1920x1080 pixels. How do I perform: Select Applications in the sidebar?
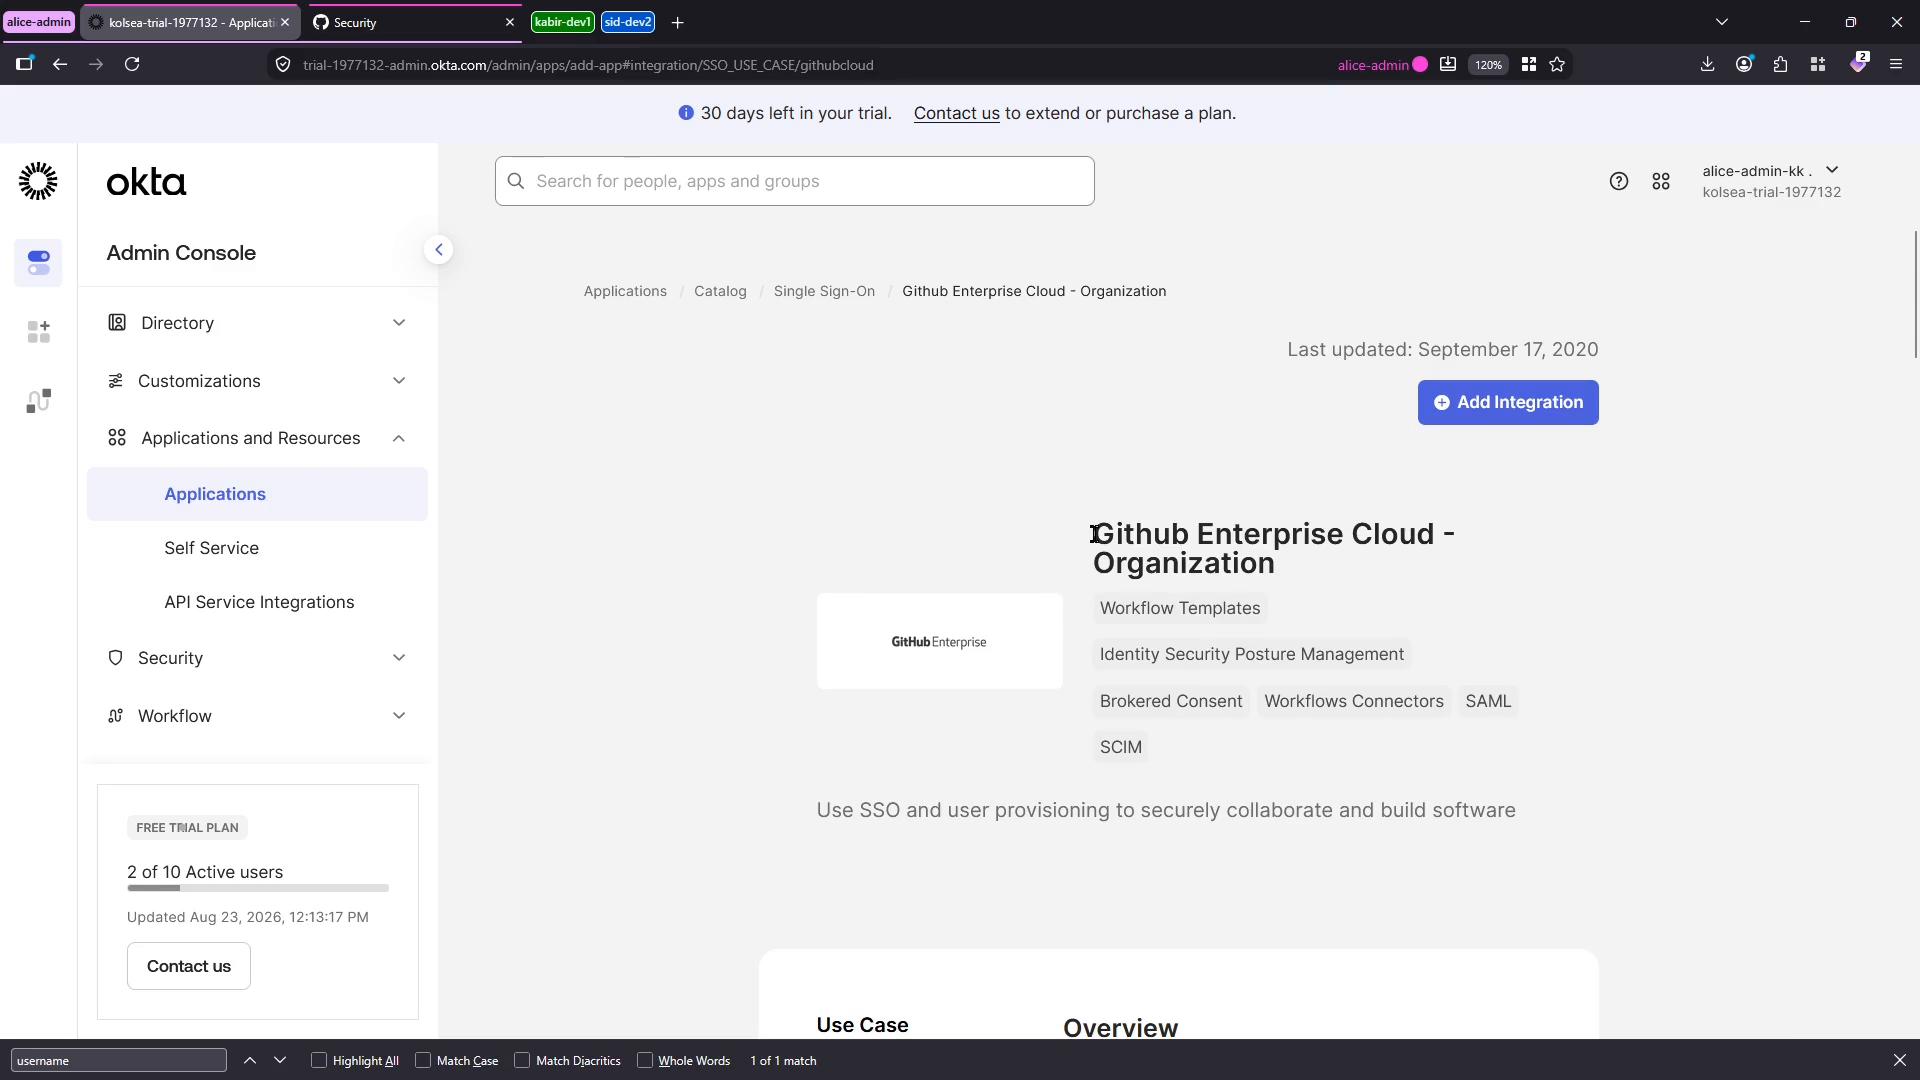pyautogui.click(x=257, y=494)
